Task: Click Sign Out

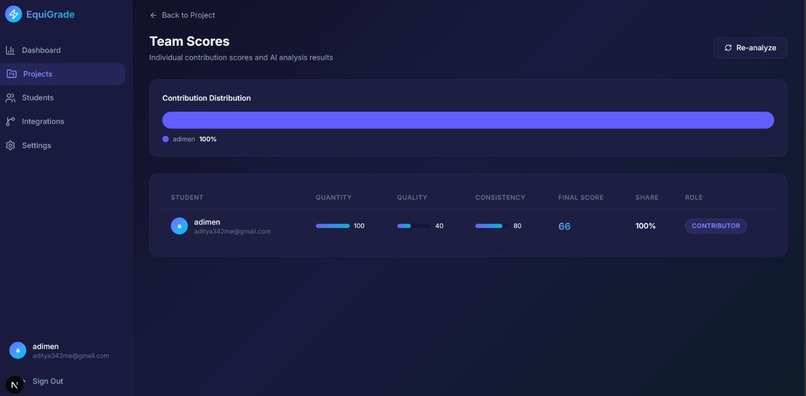Action: pyautogui.click(x=48, y=381)
